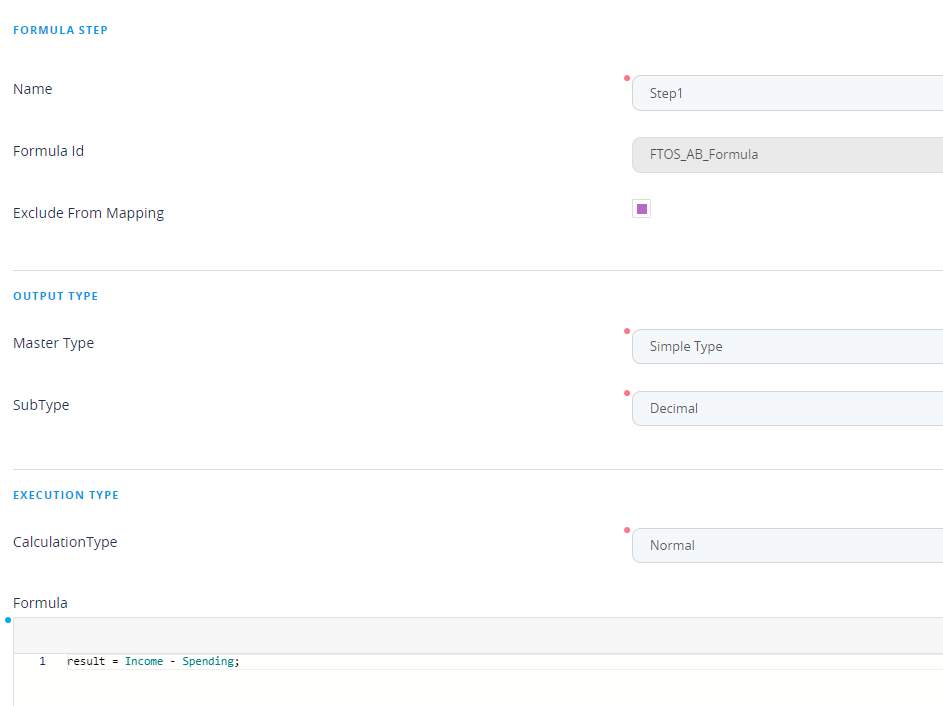The height and width of the screenshot is (706, 943).
Task: Click the FORMULA STEP section header
Action: click(x=60, y=30)
